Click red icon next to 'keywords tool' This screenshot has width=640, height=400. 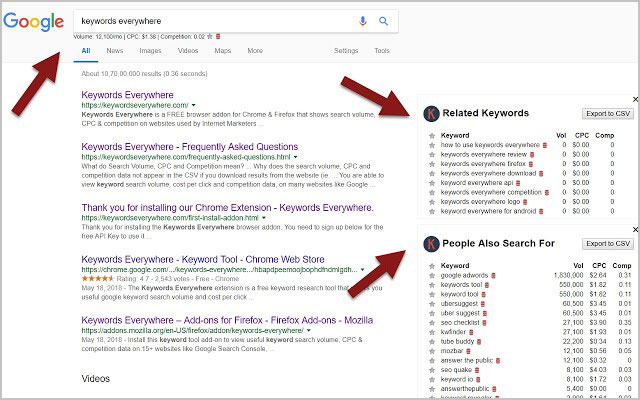[487, 285]
